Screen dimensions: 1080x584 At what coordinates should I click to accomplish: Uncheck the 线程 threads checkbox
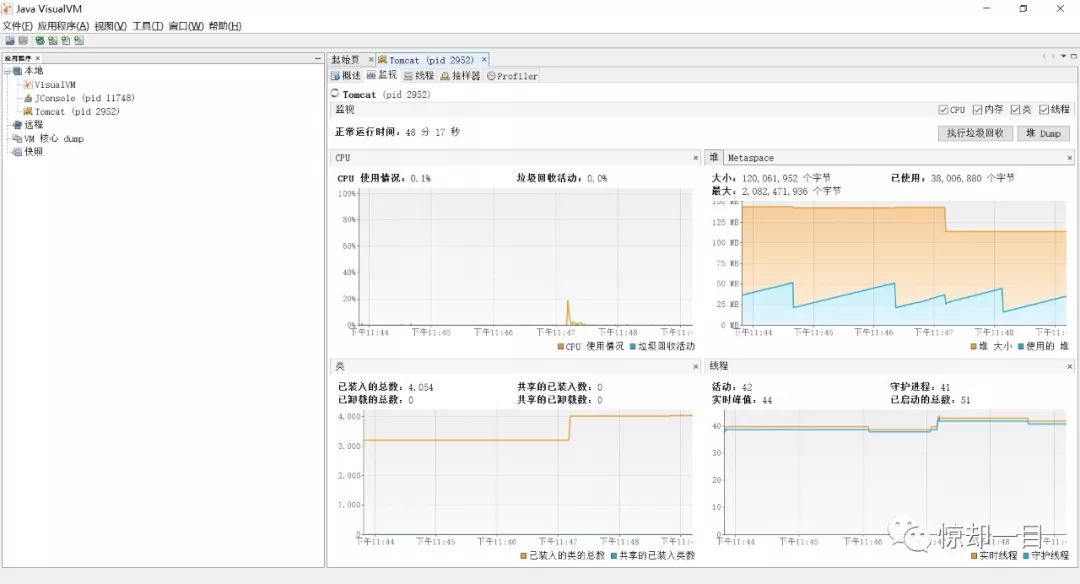click(x=1044, y=110)
